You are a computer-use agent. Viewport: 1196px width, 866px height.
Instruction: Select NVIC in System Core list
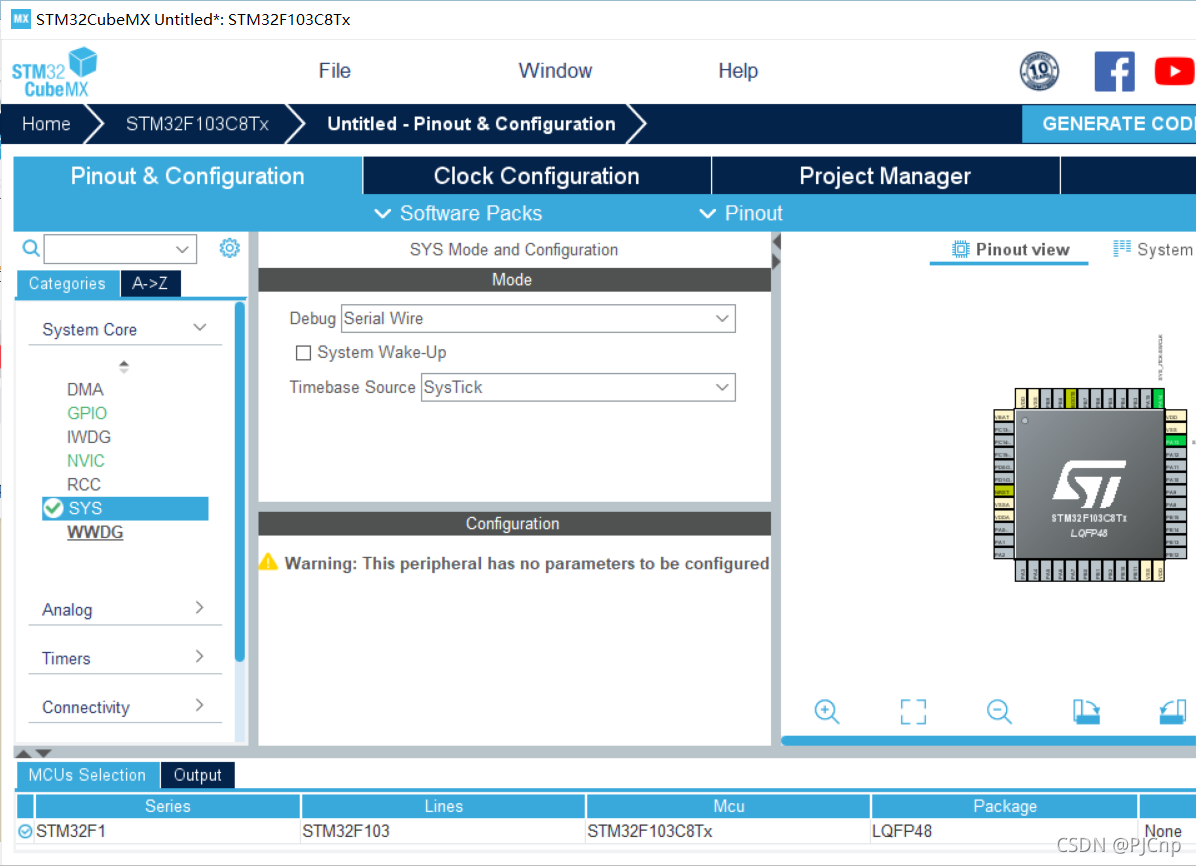[x=85, y=460]
